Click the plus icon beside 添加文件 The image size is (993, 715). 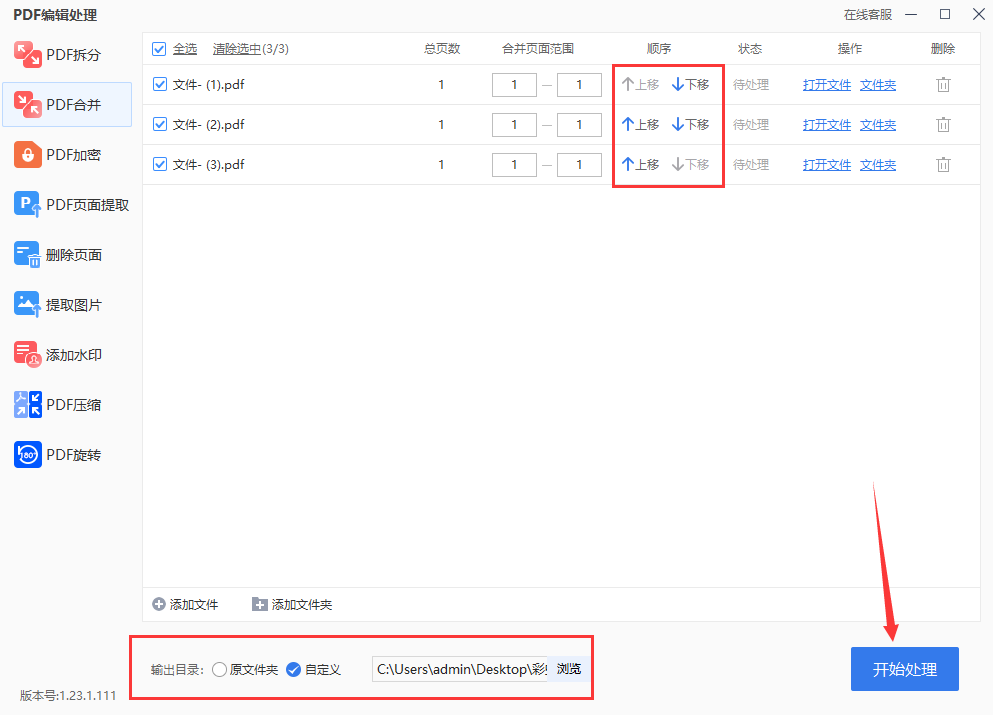[x=159, y=604]
